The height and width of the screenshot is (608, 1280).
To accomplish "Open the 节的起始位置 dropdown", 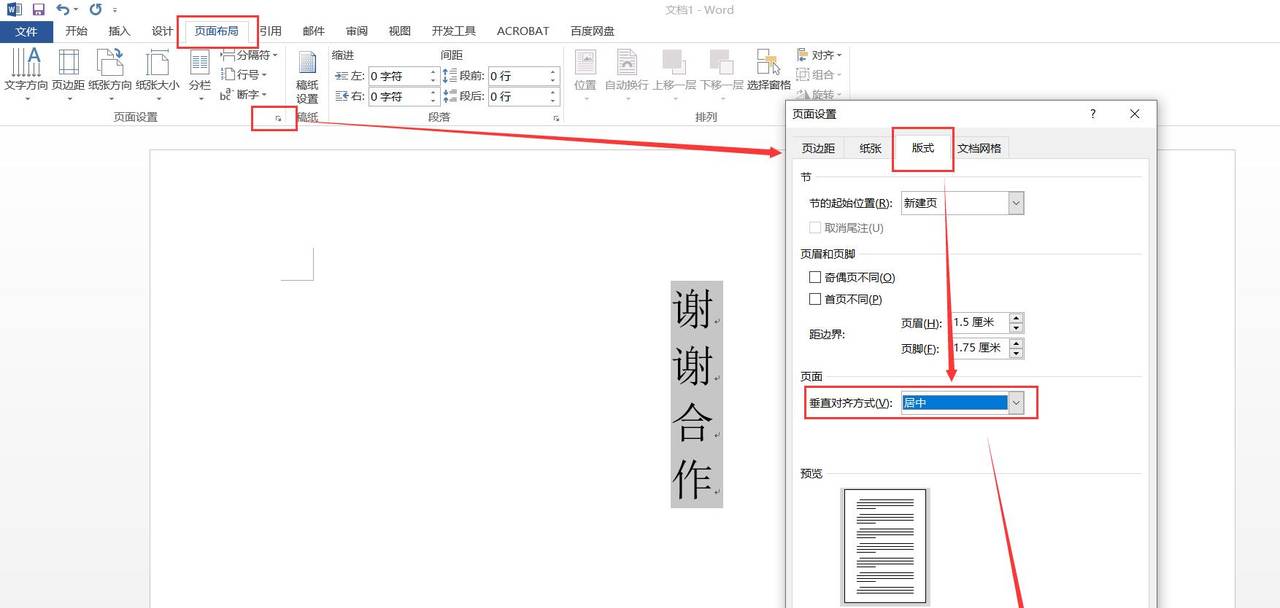I will click(x=1016, y=203).
